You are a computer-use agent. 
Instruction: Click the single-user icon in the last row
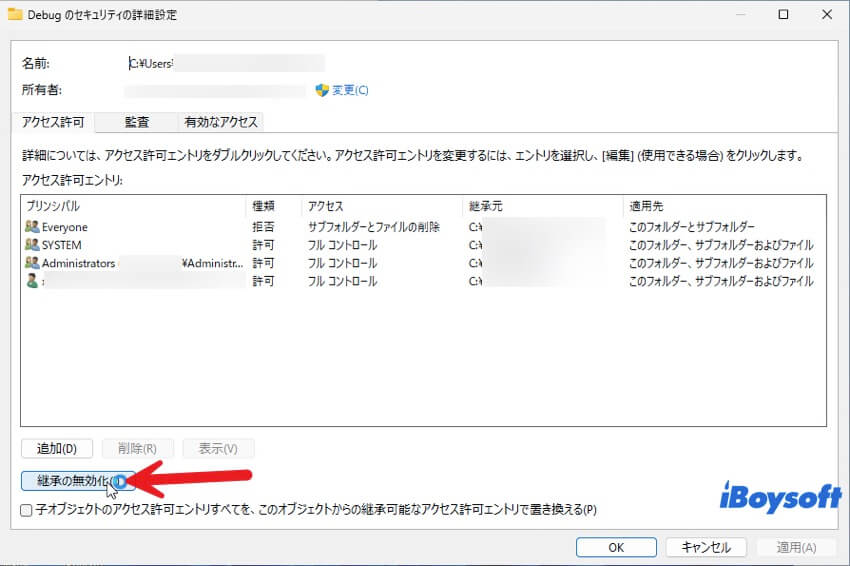32,281
